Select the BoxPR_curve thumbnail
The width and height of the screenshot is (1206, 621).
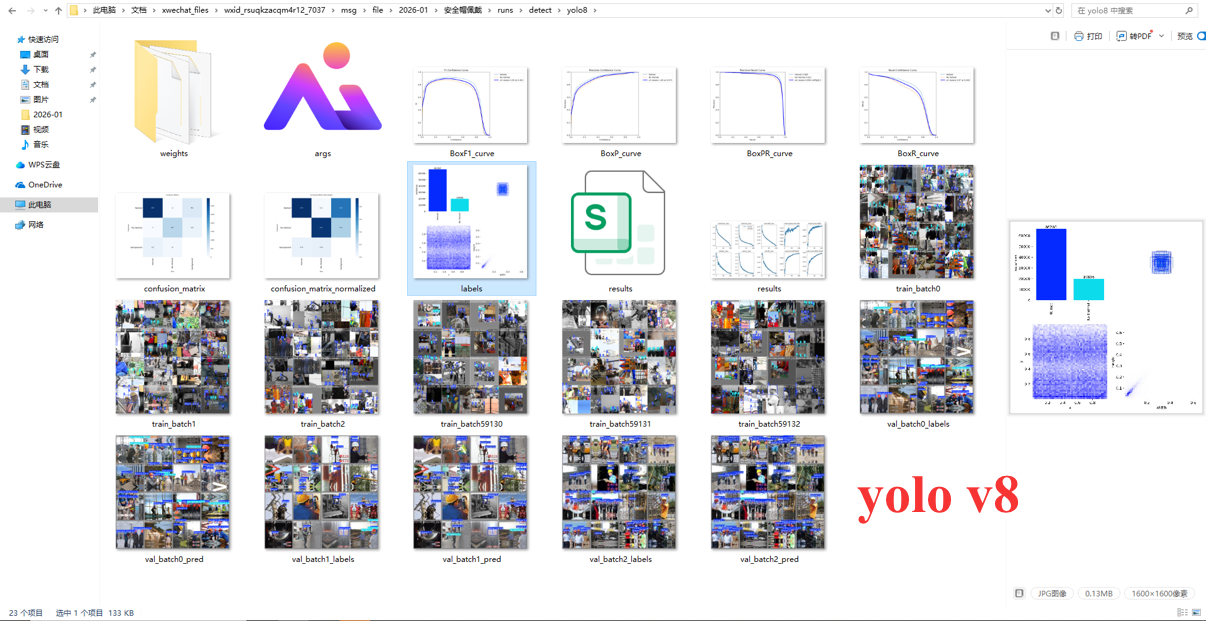point(769,105)
